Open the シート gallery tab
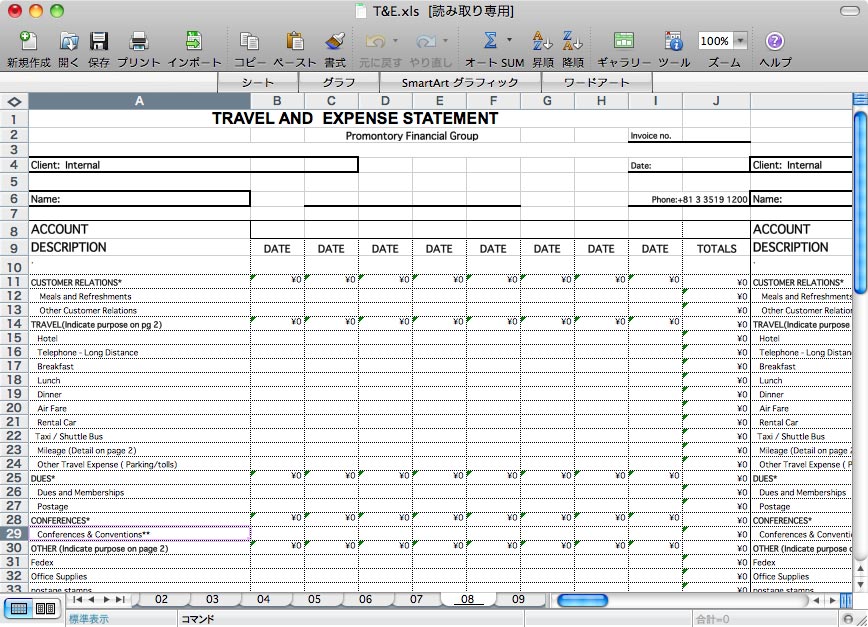 258,82
